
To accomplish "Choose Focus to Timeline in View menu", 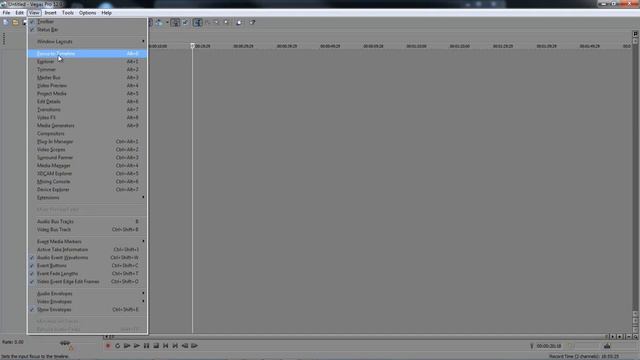I will [x=87, y=53].
